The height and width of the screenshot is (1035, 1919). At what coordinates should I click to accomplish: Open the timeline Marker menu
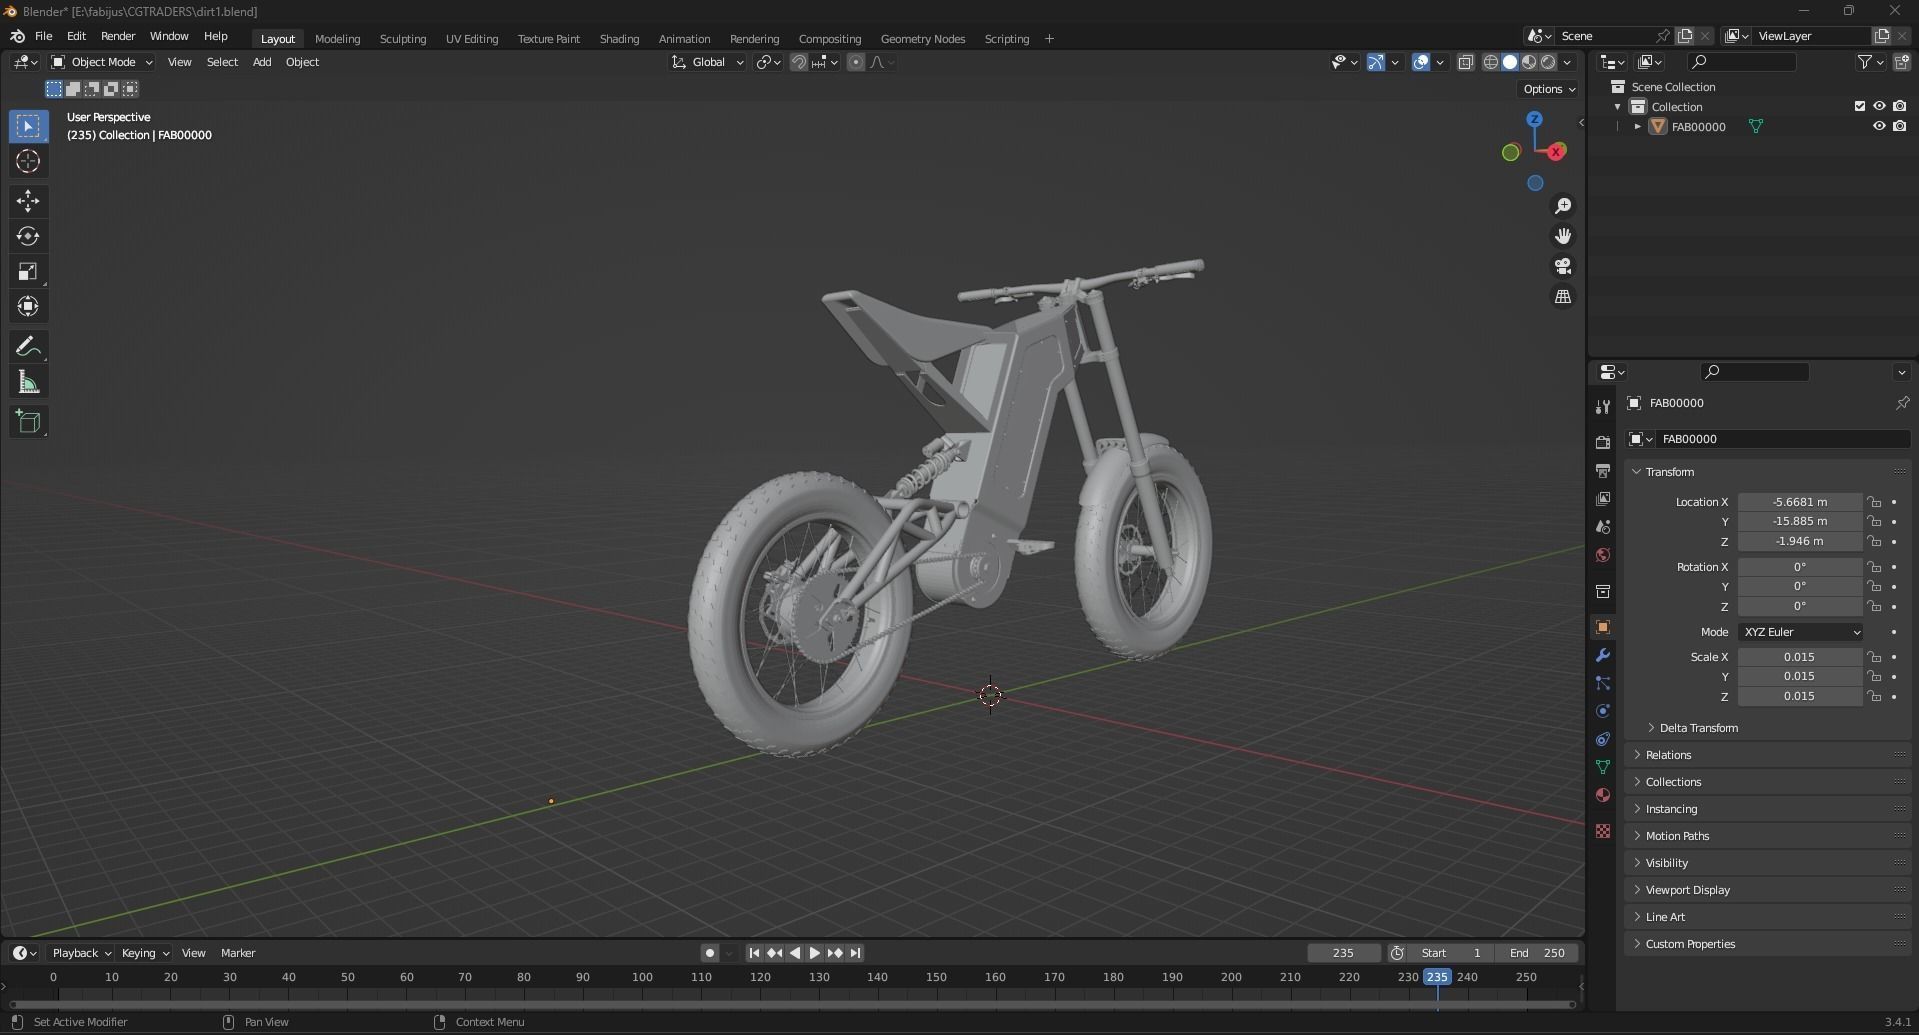tap(238, 953)
